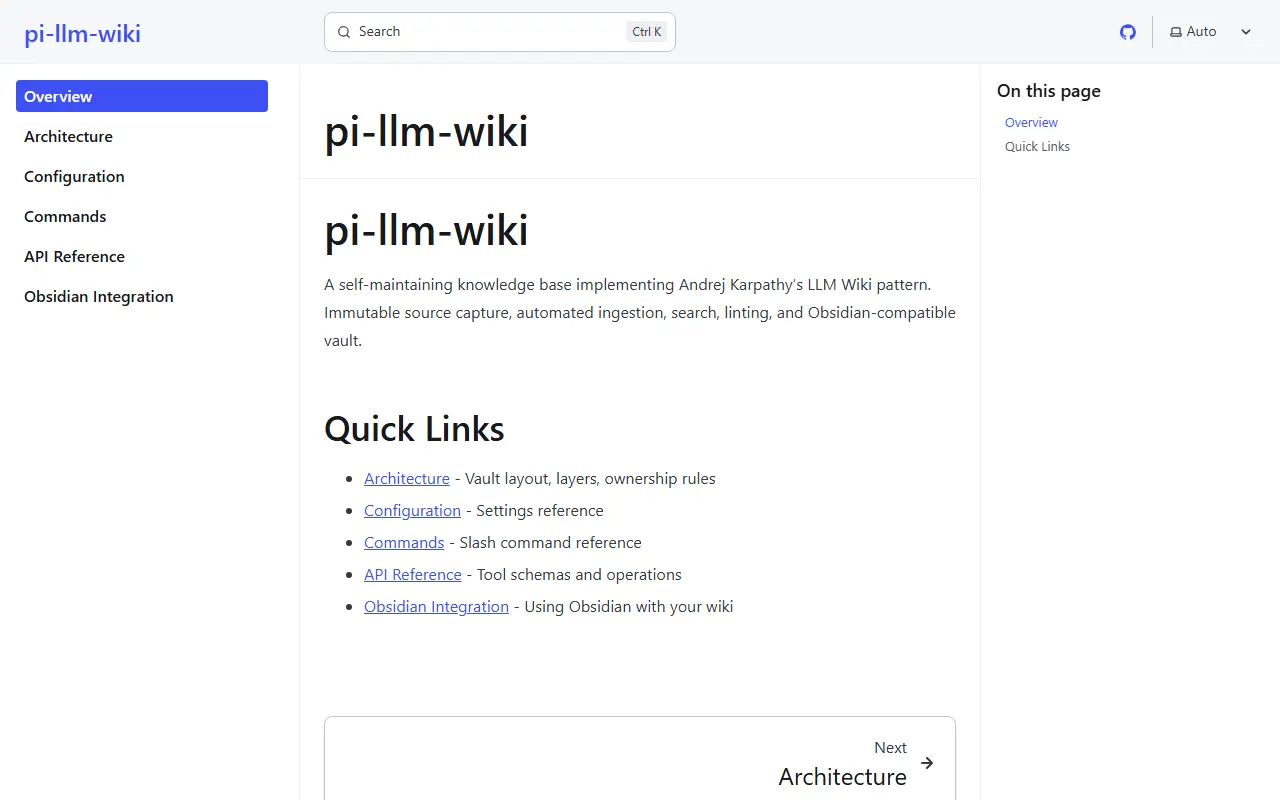Follow the API Reference quick link
The height and width of the screenshot is (800, 1280).
[x=413, y=574]
